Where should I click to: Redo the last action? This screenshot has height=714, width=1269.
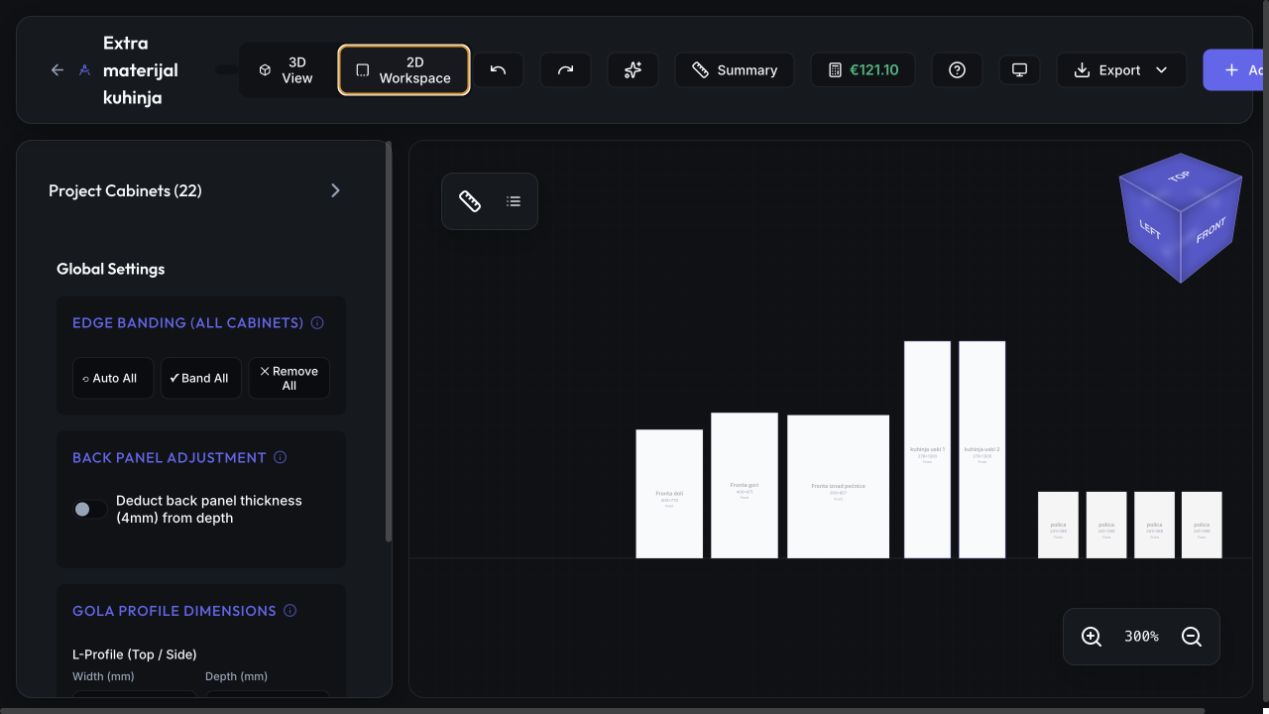(x=566, y=70)
